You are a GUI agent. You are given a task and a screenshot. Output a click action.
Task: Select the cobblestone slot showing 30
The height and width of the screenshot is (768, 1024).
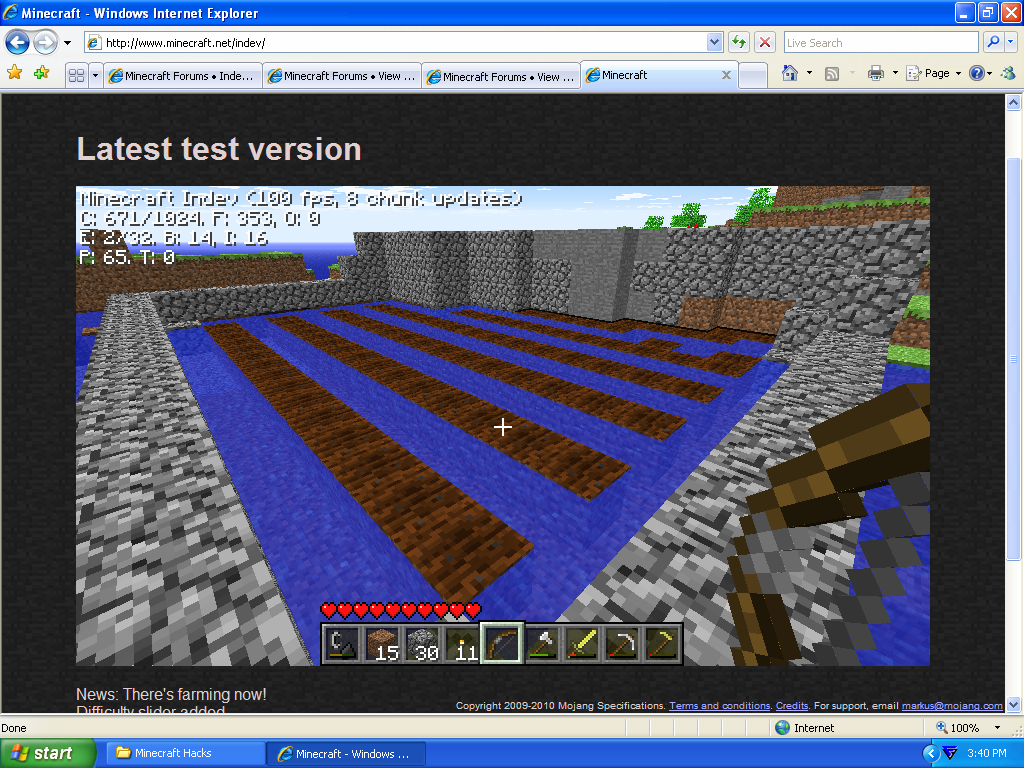[x=422, y=644]
